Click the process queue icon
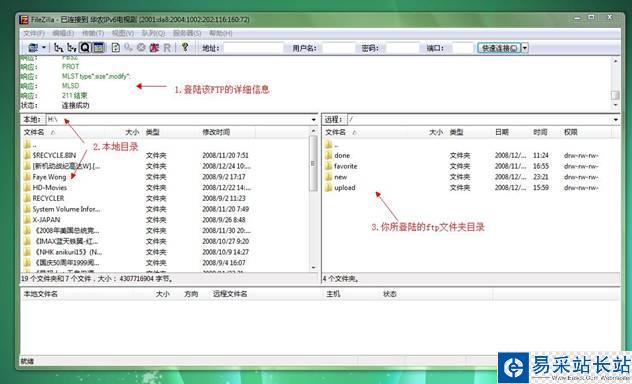632x384 pixels. coord(128,48)
